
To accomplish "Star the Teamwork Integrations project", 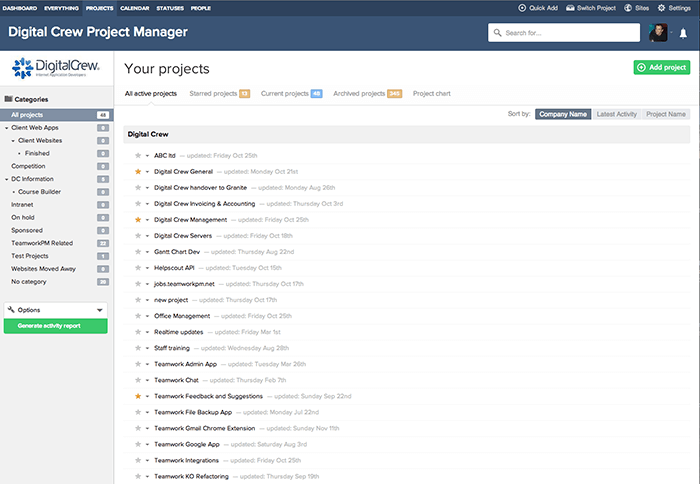I will point(138,460).
